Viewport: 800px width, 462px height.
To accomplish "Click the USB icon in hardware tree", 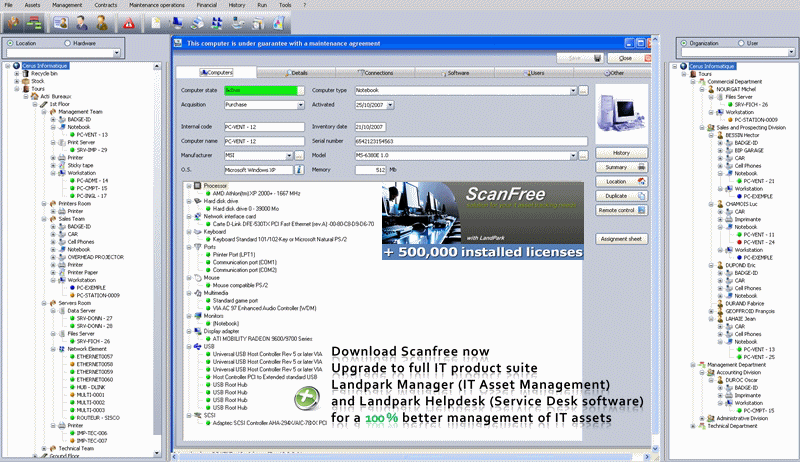I will 197,346.
